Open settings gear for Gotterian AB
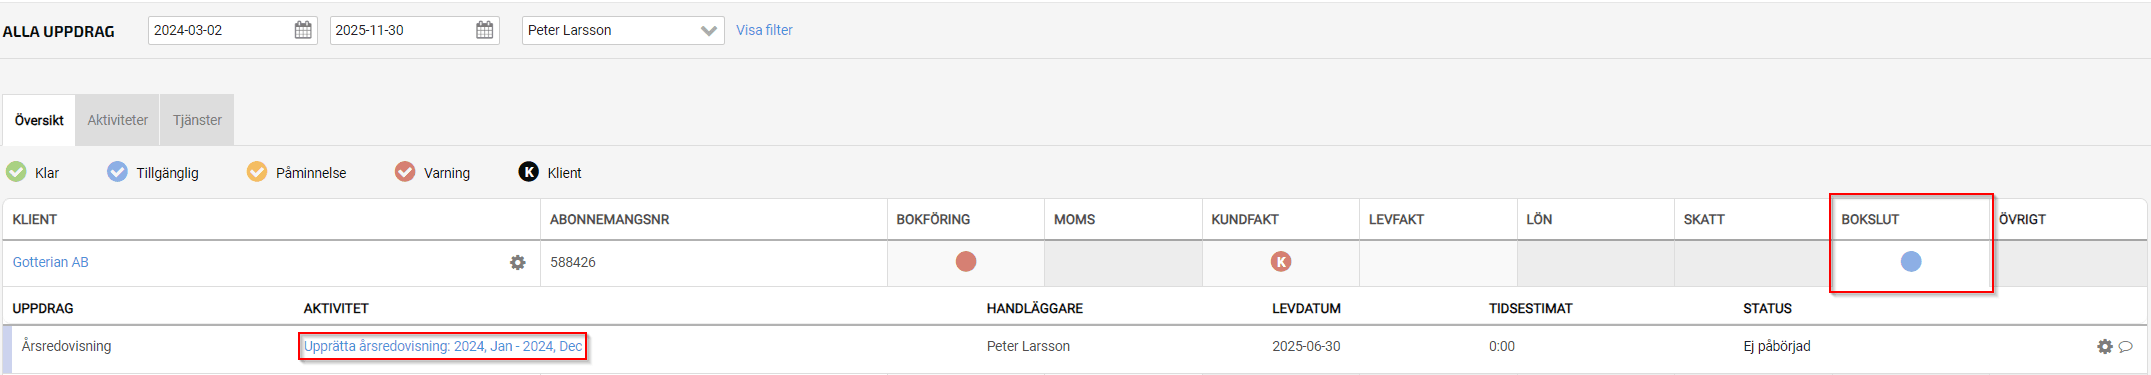Viewport: 2151px width, 375px height. 517,262
